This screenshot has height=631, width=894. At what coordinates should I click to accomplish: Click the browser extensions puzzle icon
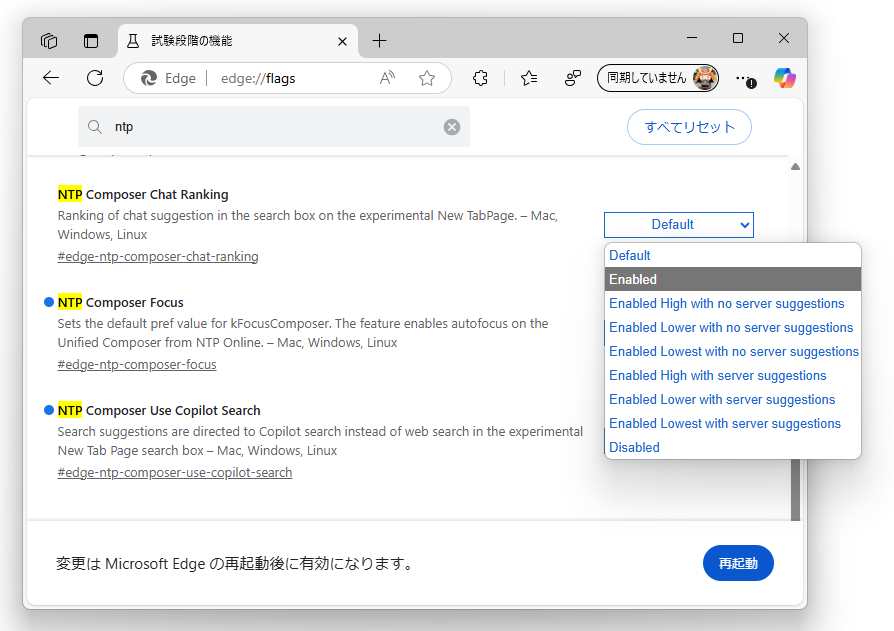pos(480,78)
